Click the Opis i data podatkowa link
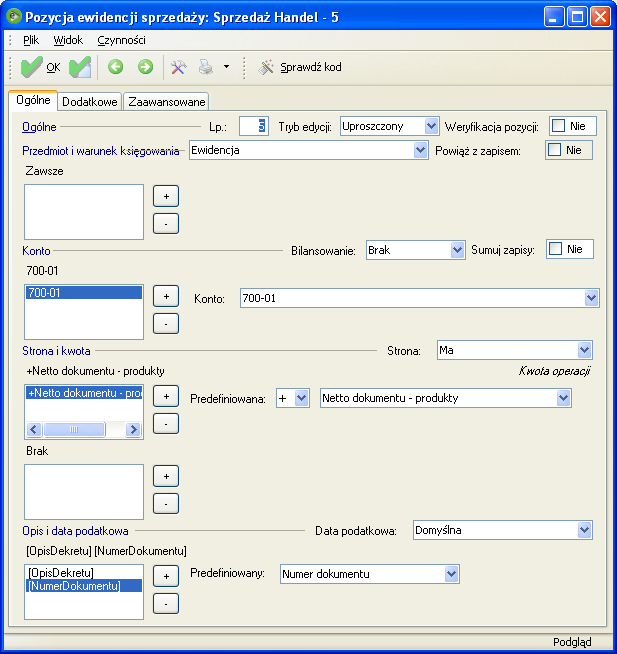This screenshot has height=654, width=617. 75,531
